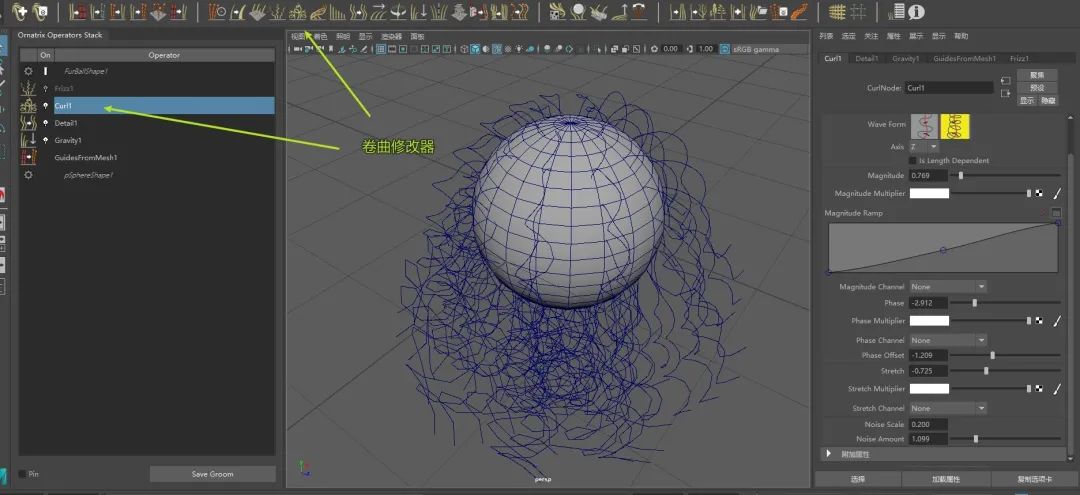
Task: Click the add hair icon with plus sign
Action: pyautogui.click(x=19, y=12)
